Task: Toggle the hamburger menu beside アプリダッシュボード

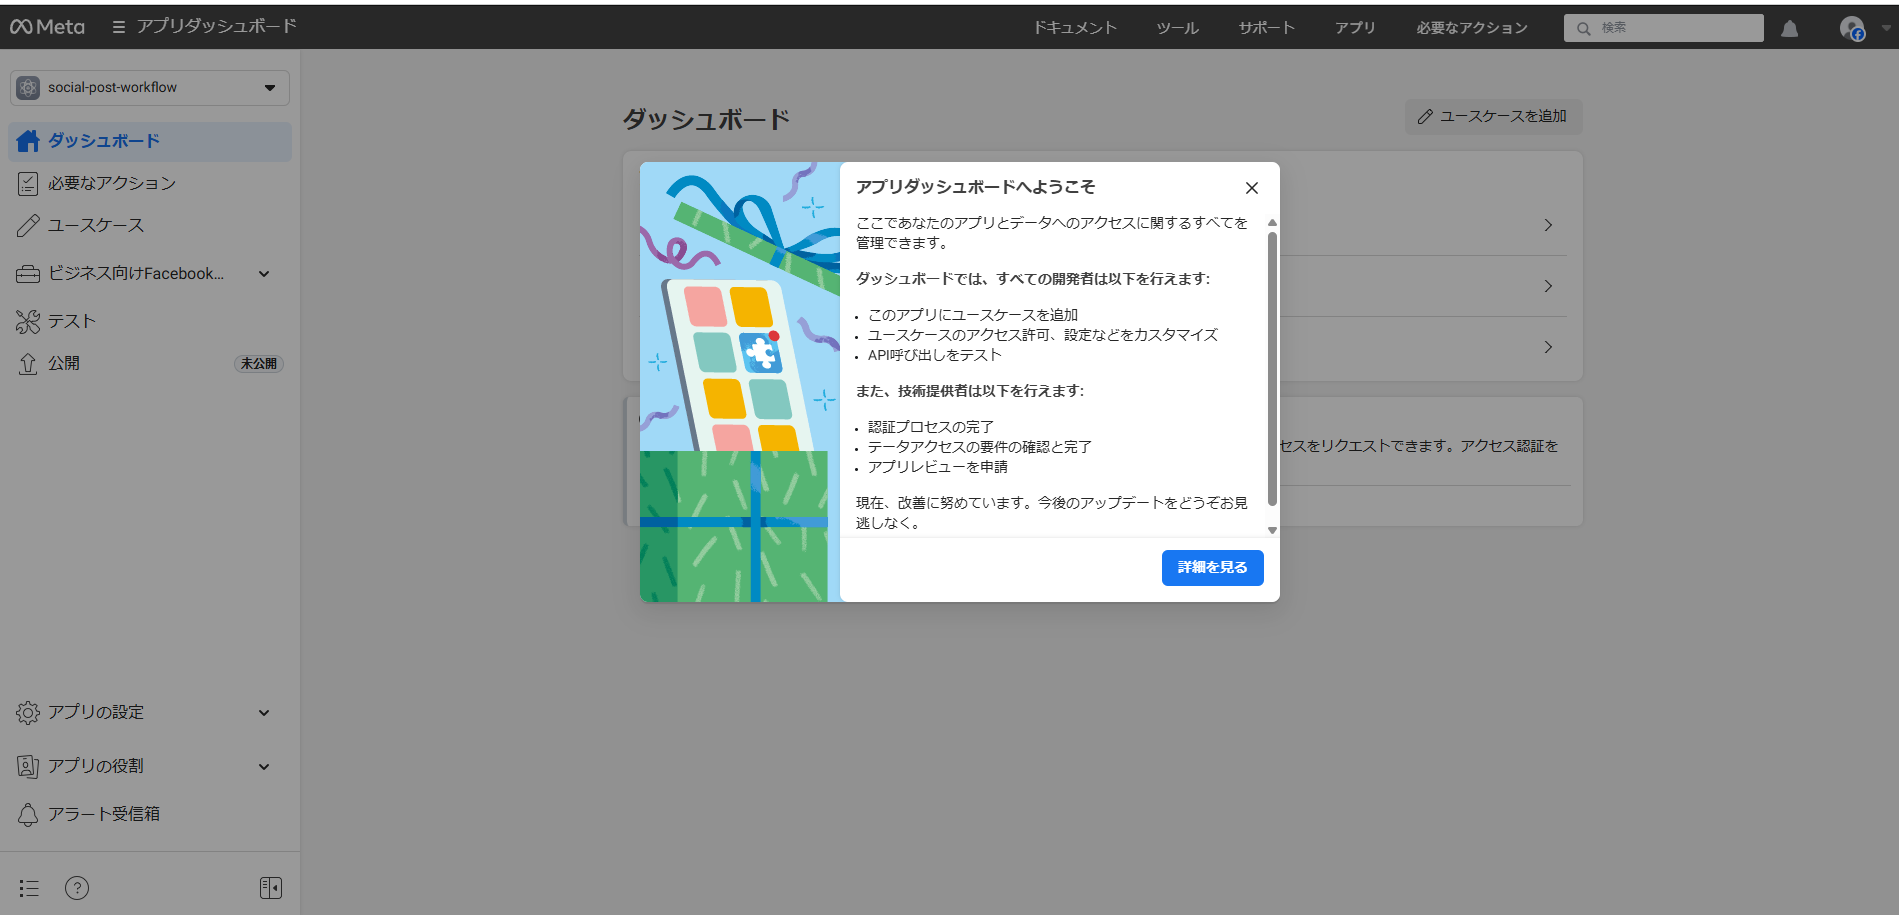Action: click(x=118, y=27)
